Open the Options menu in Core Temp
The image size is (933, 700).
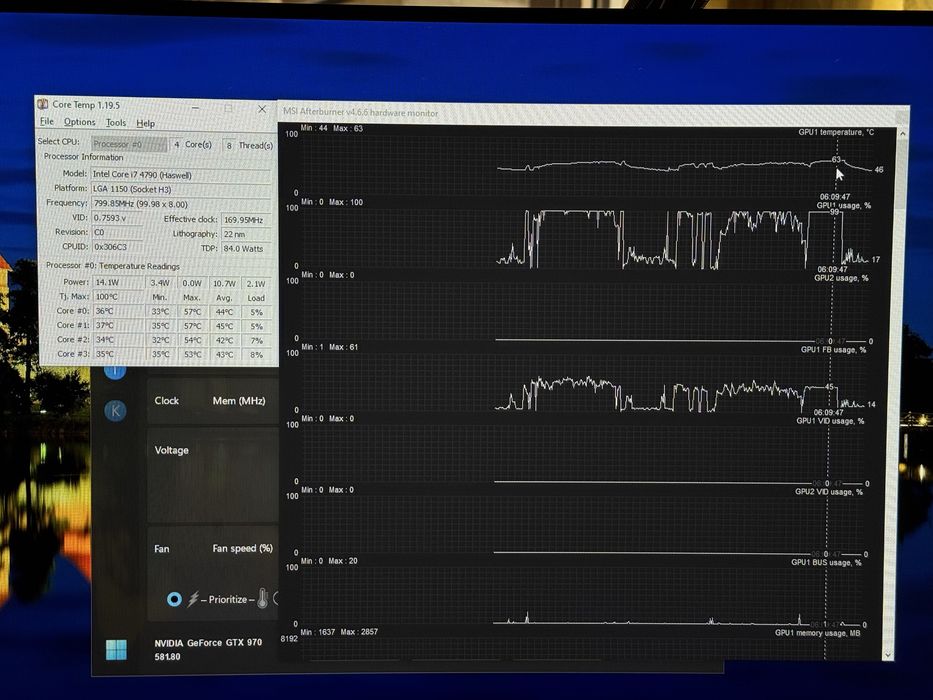tap(80, 122)
